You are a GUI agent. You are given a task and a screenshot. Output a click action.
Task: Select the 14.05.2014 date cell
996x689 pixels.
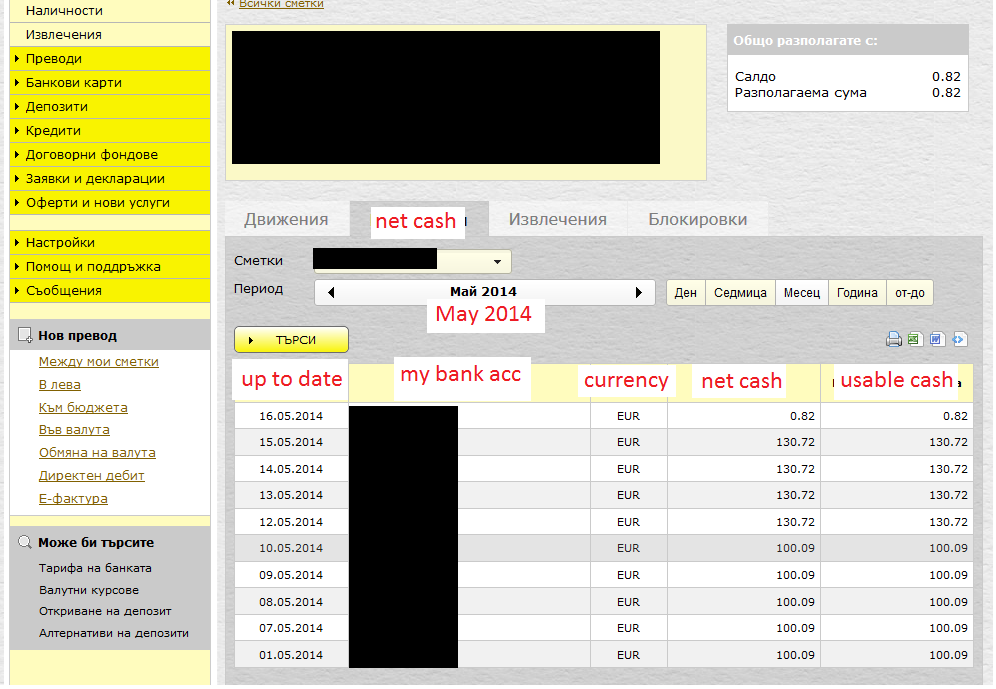[291, 469]
